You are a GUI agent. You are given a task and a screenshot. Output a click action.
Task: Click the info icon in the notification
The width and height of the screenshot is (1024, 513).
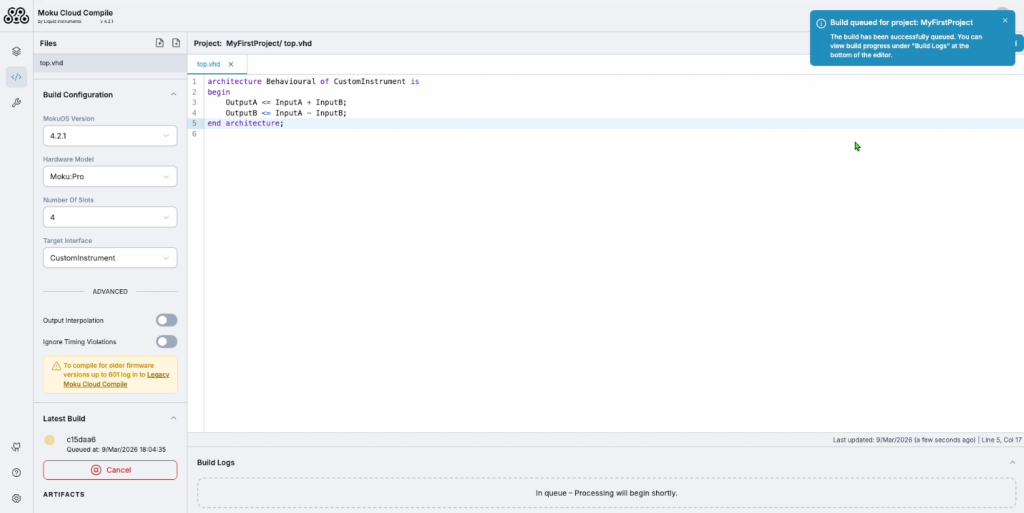click(x=821, y=23)
